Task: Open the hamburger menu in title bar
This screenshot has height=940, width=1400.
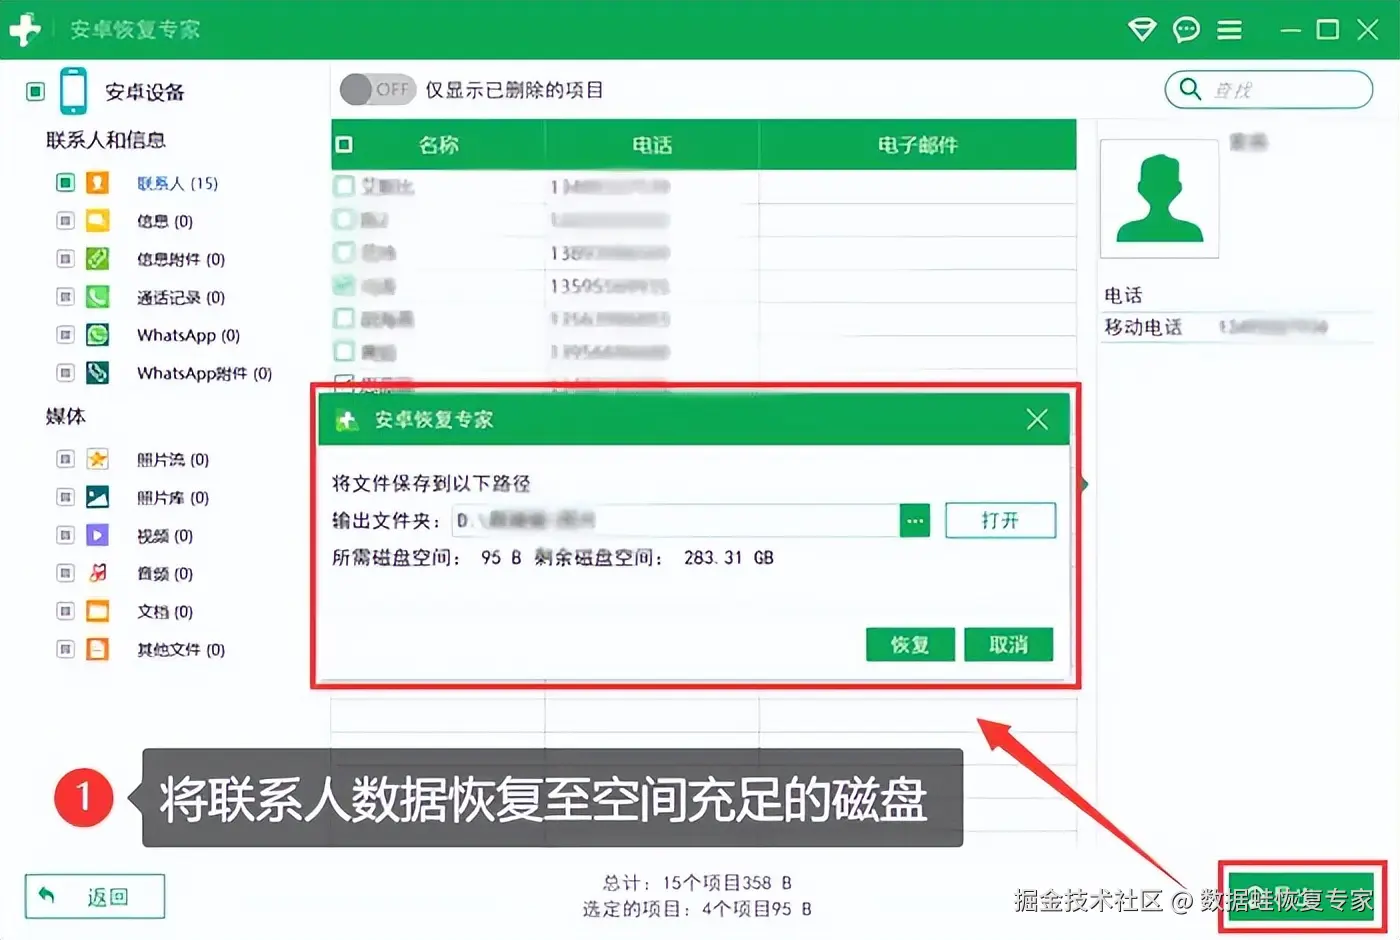Action: (x=1229, y=30)
